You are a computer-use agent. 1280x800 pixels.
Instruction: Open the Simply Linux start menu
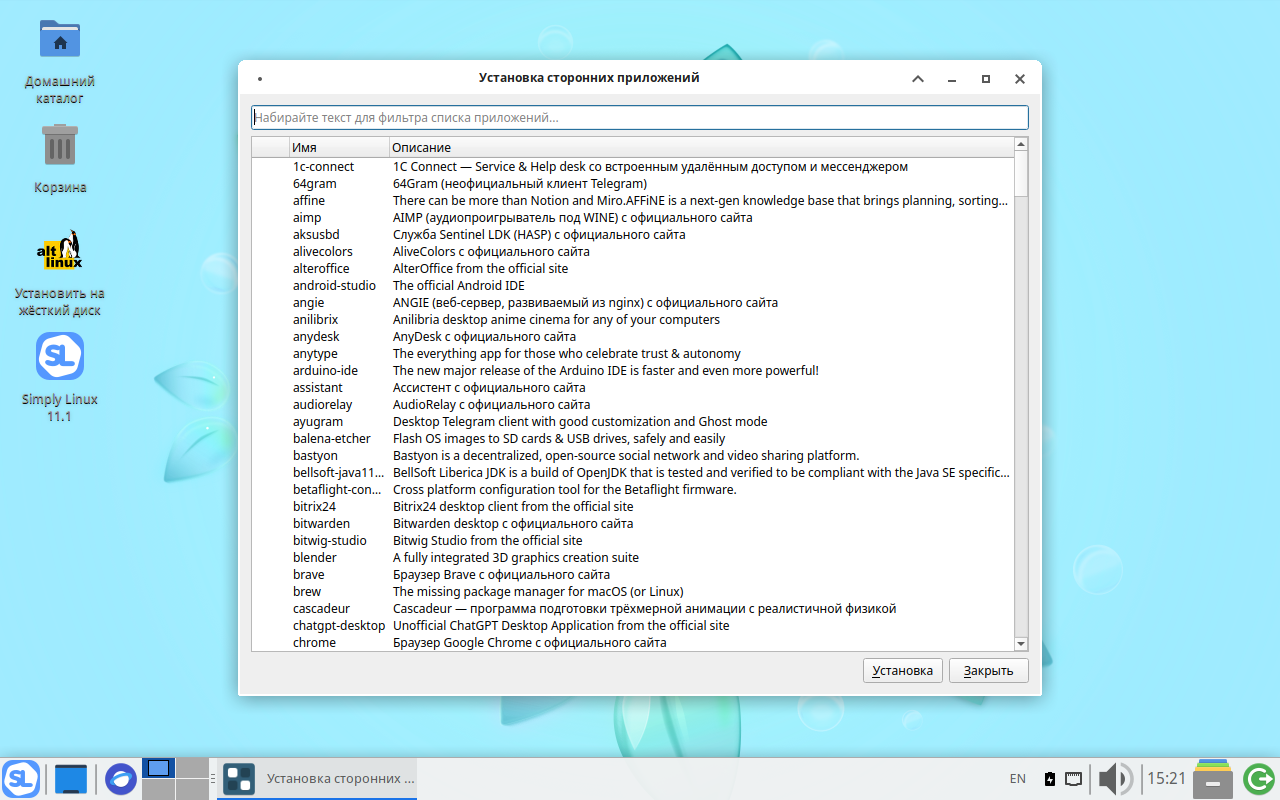(20, 777)
